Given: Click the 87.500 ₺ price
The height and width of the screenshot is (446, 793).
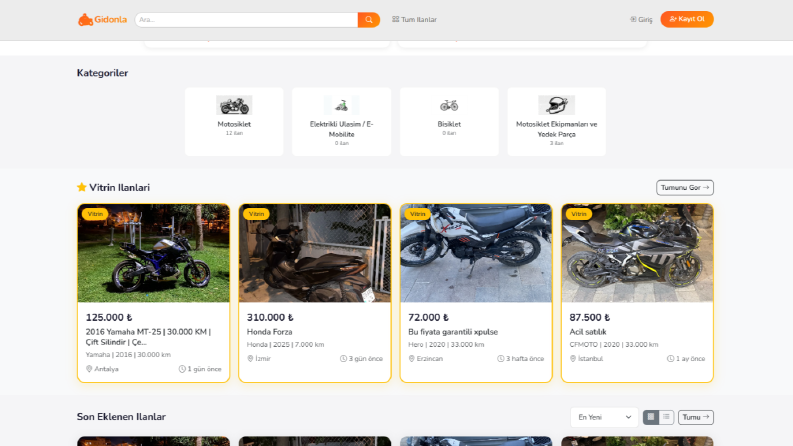Looking at the screenshot, I should pos(590,318).
